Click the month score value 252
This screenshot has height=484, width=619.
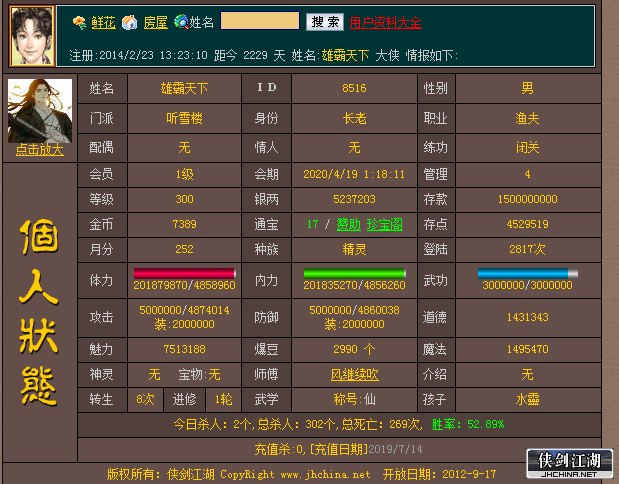(x=184, y=249)
